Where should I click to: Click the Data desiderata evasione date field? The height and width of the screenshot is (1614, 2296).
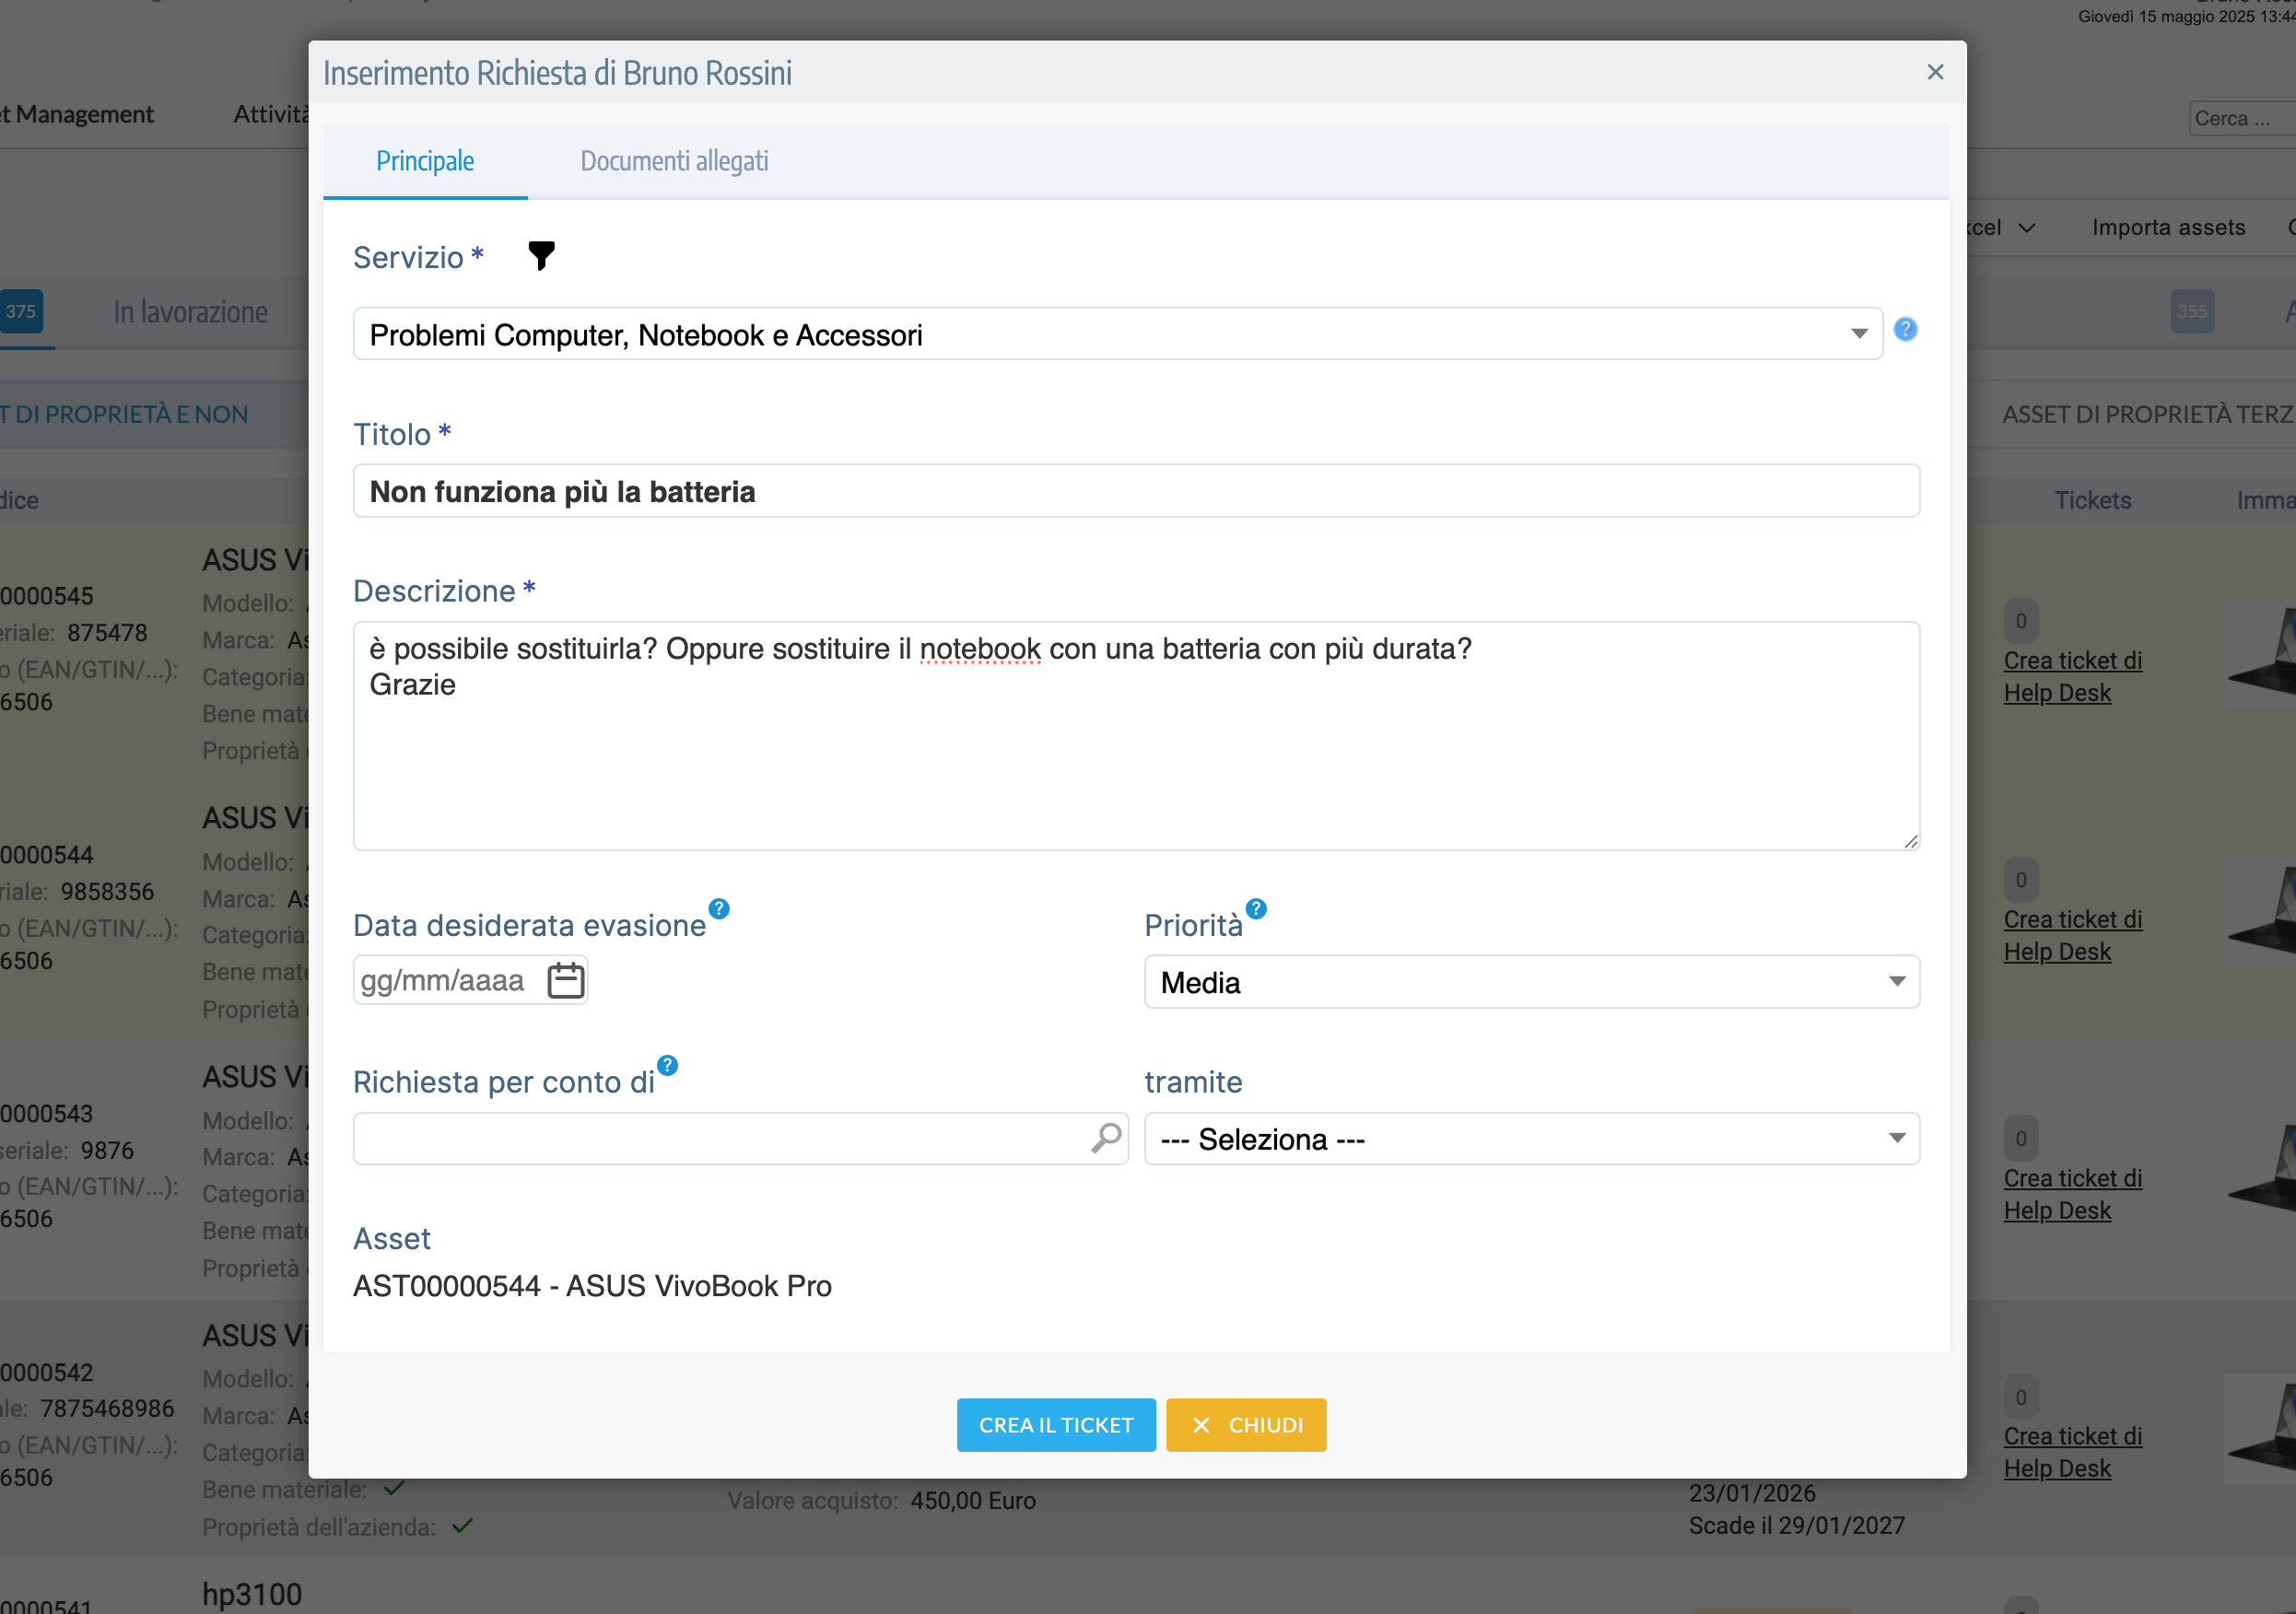click(x=443, y=980)
